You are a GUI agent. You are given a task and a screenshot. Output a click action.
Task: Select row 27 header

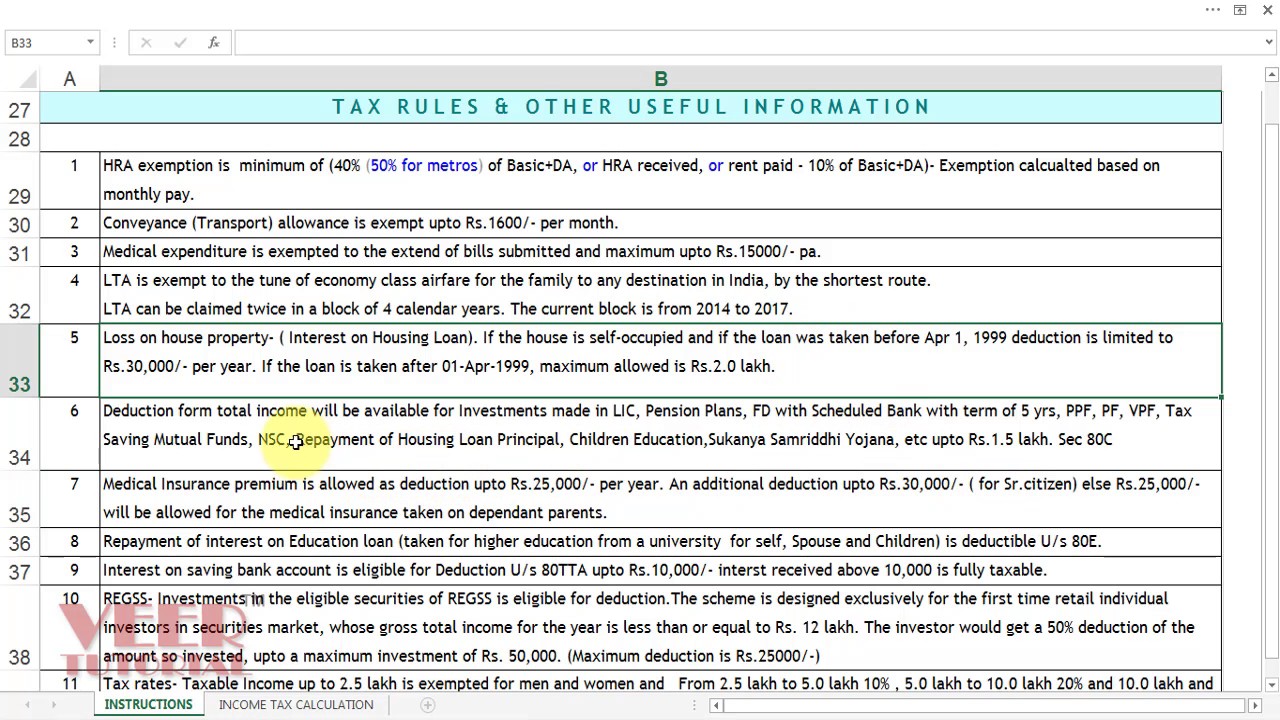click(19, 108)
